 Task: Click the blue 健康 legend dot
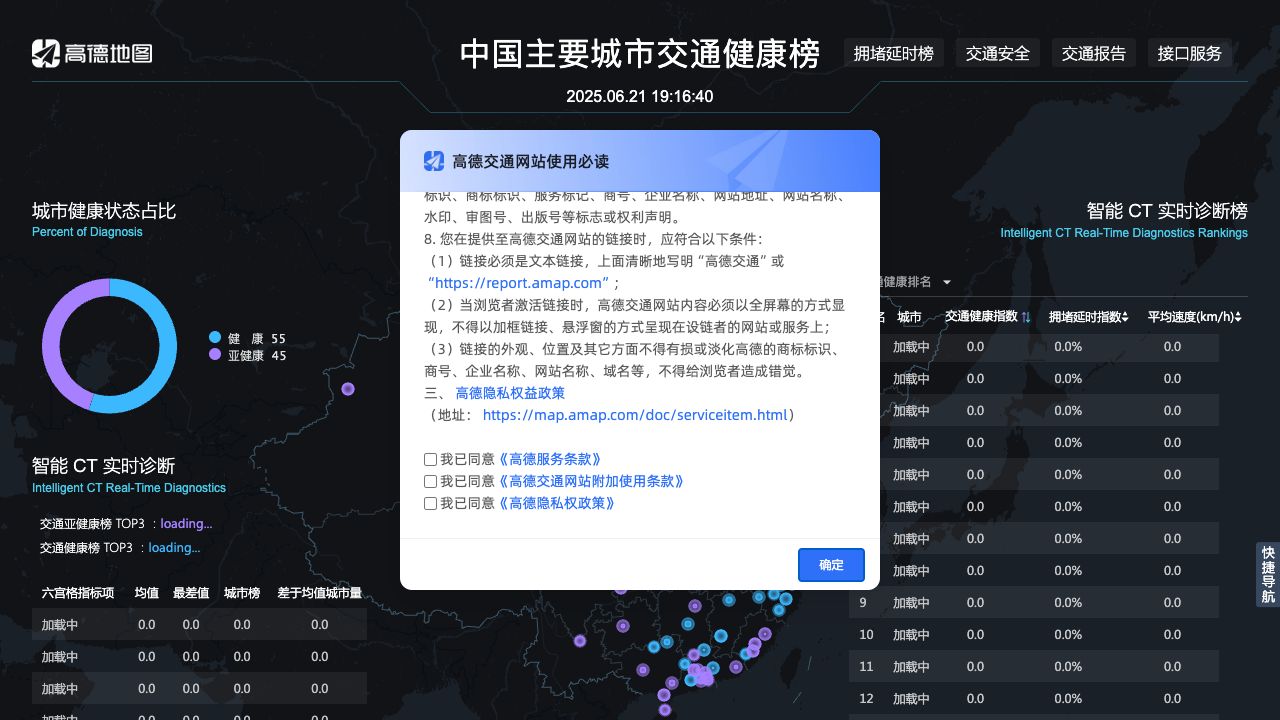pos(215,338)
